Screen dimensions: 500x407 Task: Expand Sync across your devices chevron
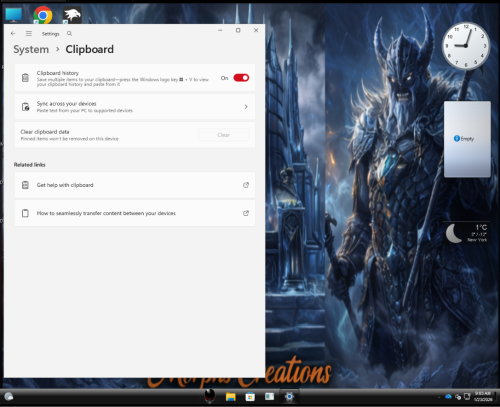coord(246,107)
